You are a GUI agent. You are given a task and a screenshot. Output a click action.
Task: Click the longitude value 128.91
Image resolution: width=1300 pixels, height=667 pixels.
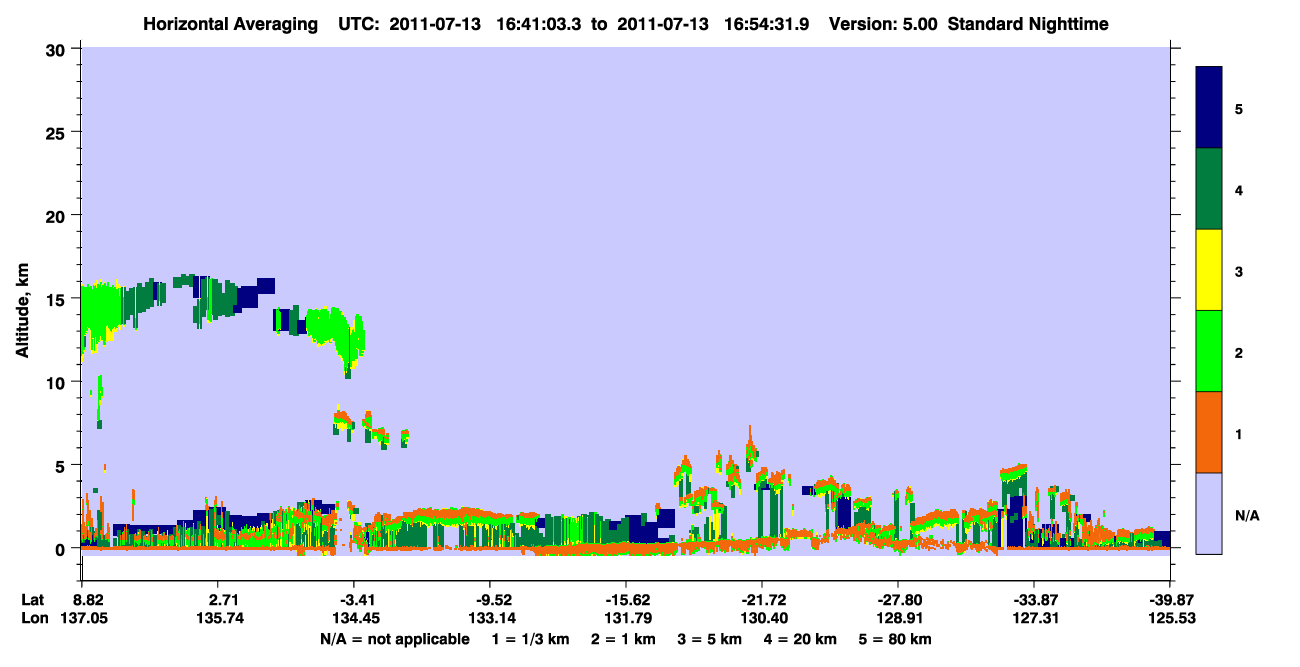point(901,619)
